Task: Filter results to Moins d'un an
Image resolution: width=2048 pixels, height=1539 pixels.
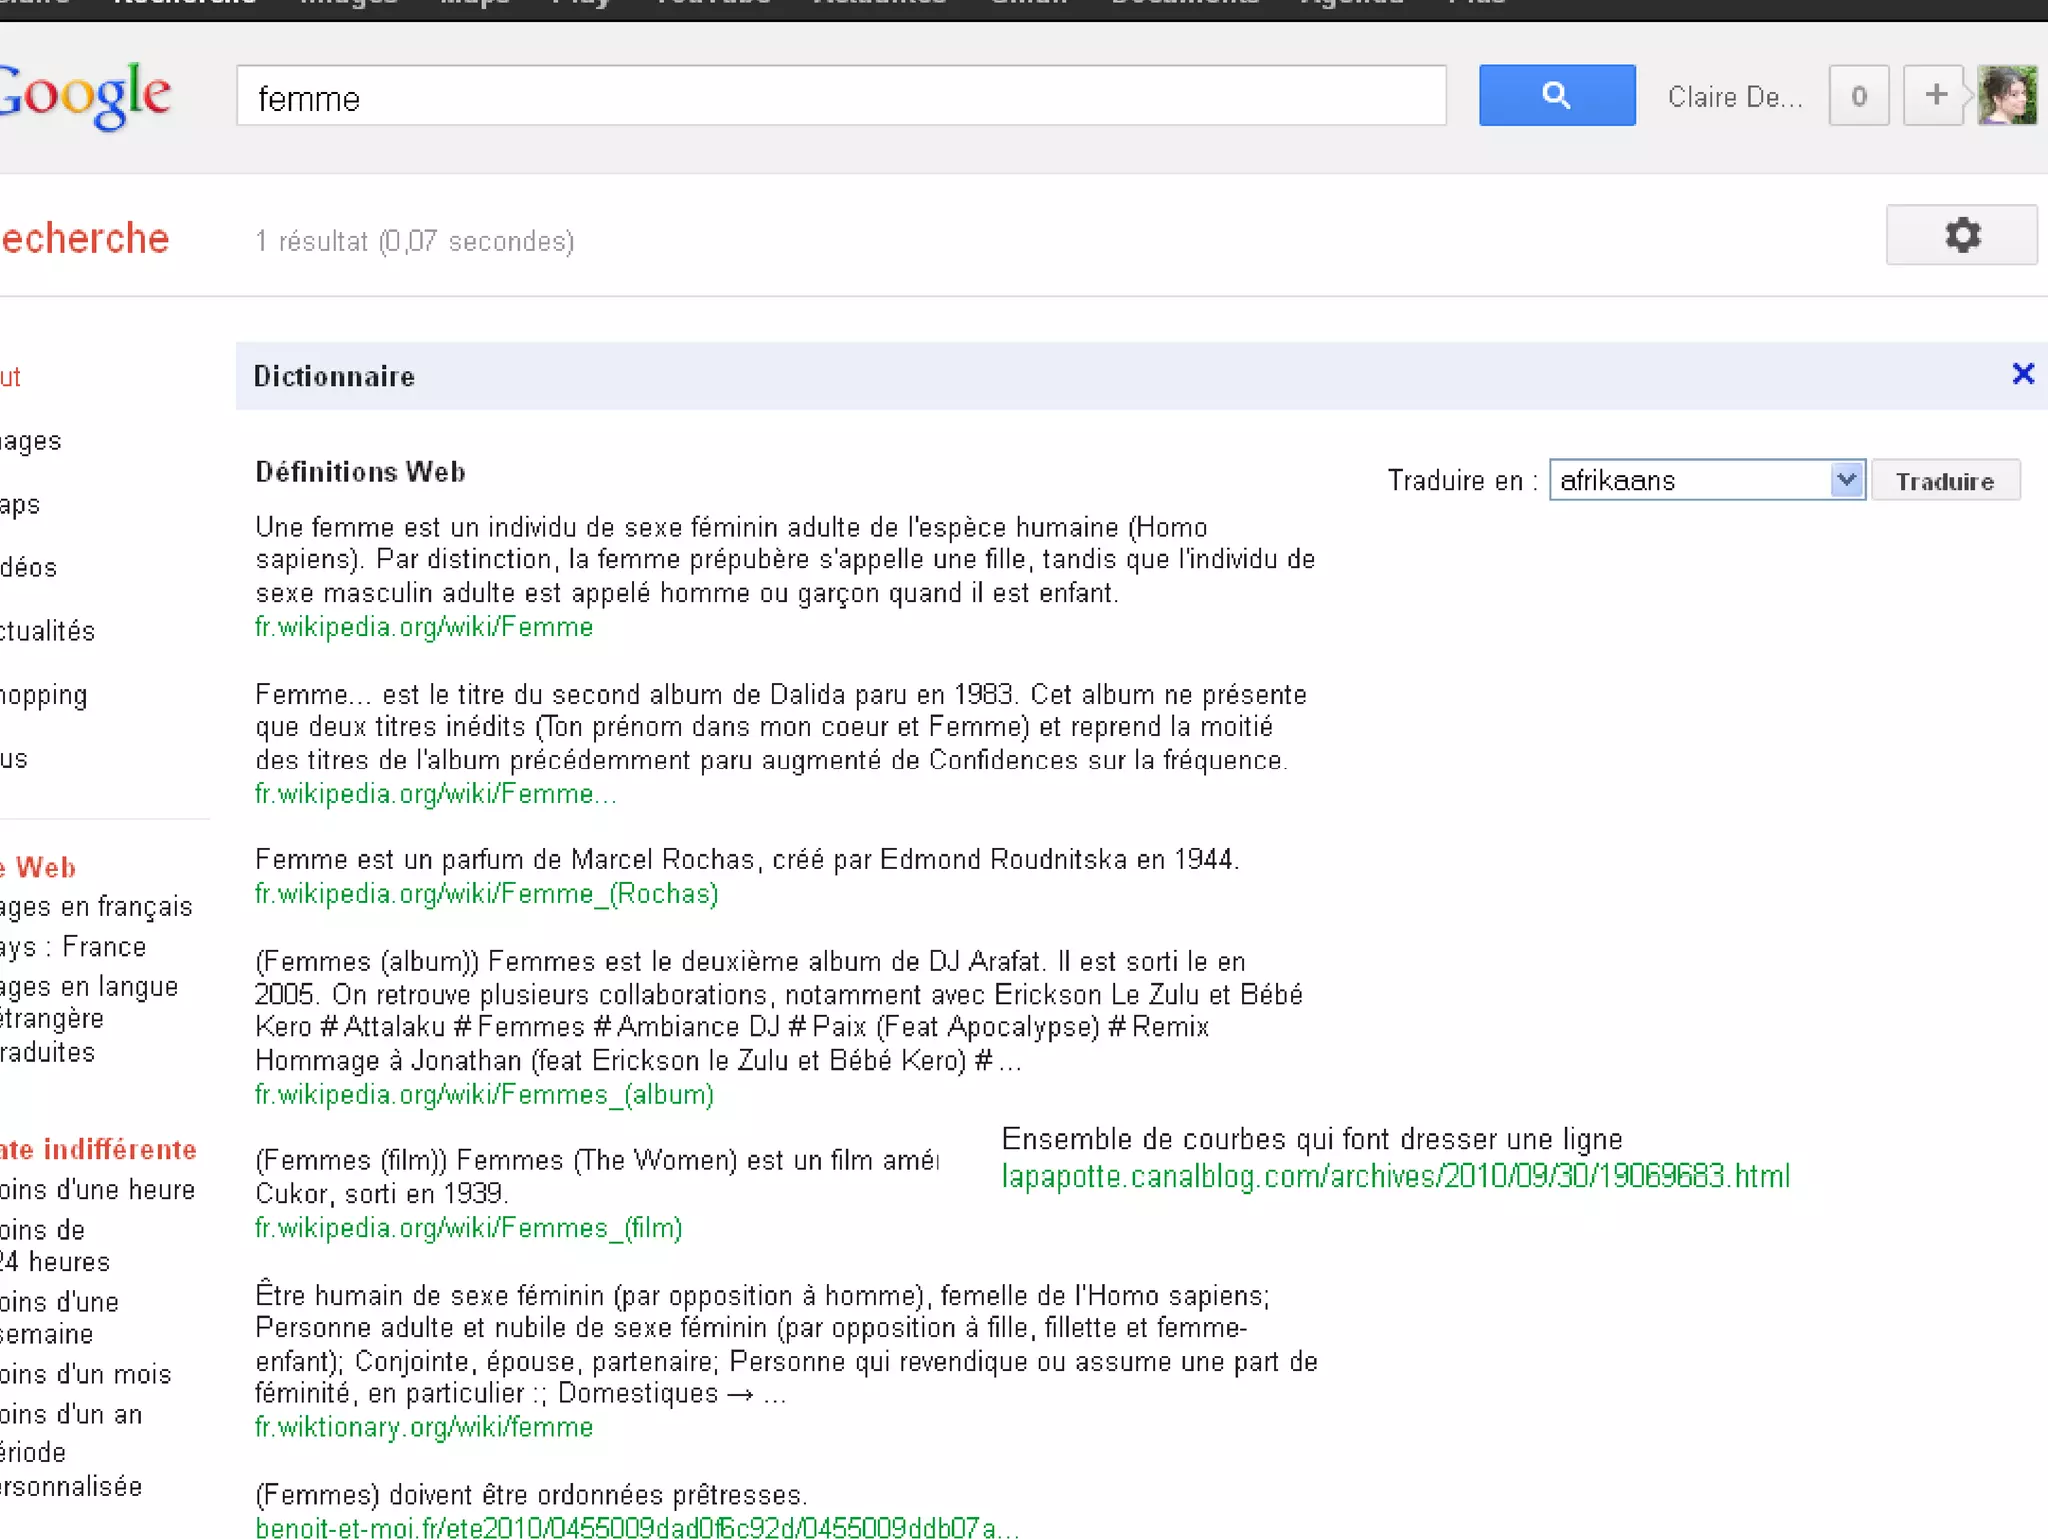Action: 72,1414
